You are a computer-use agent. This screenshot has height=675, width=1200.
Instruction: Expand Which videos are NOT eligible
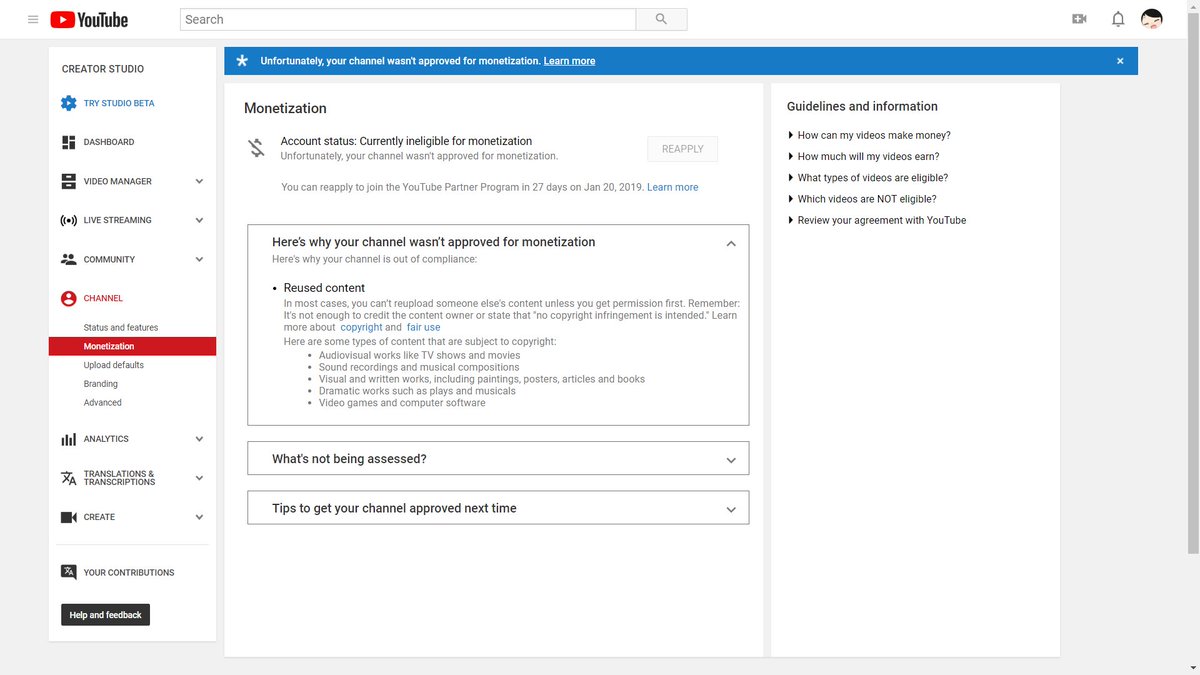862,199
